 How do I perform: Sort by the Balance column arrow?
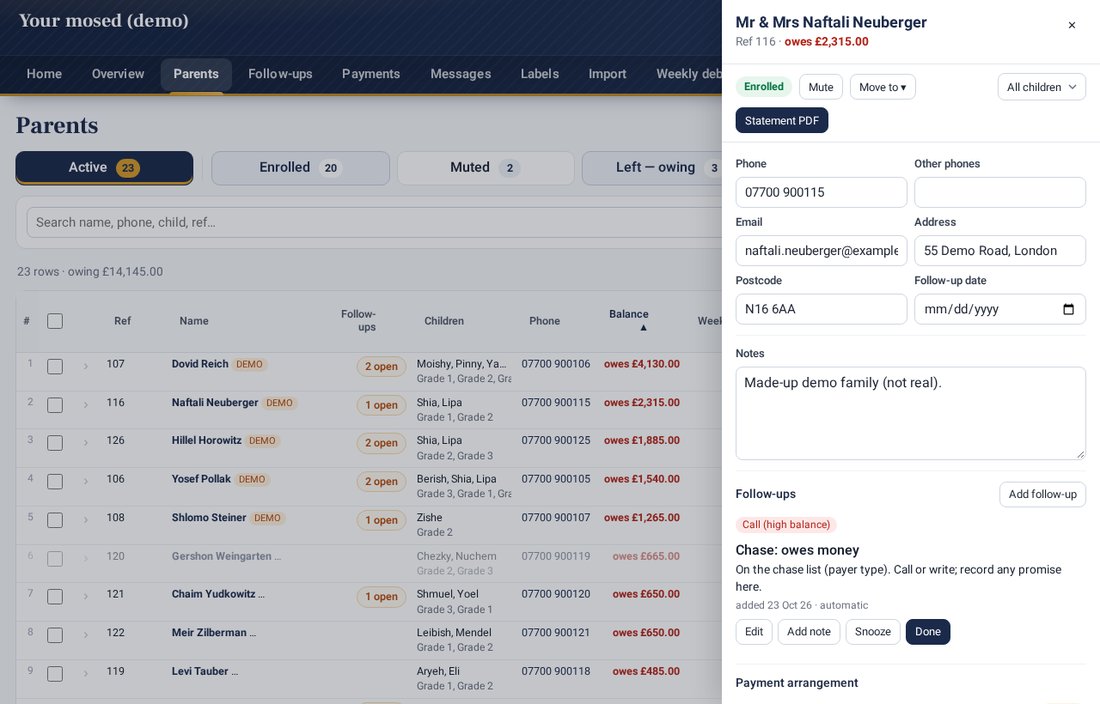pos(643,327)
